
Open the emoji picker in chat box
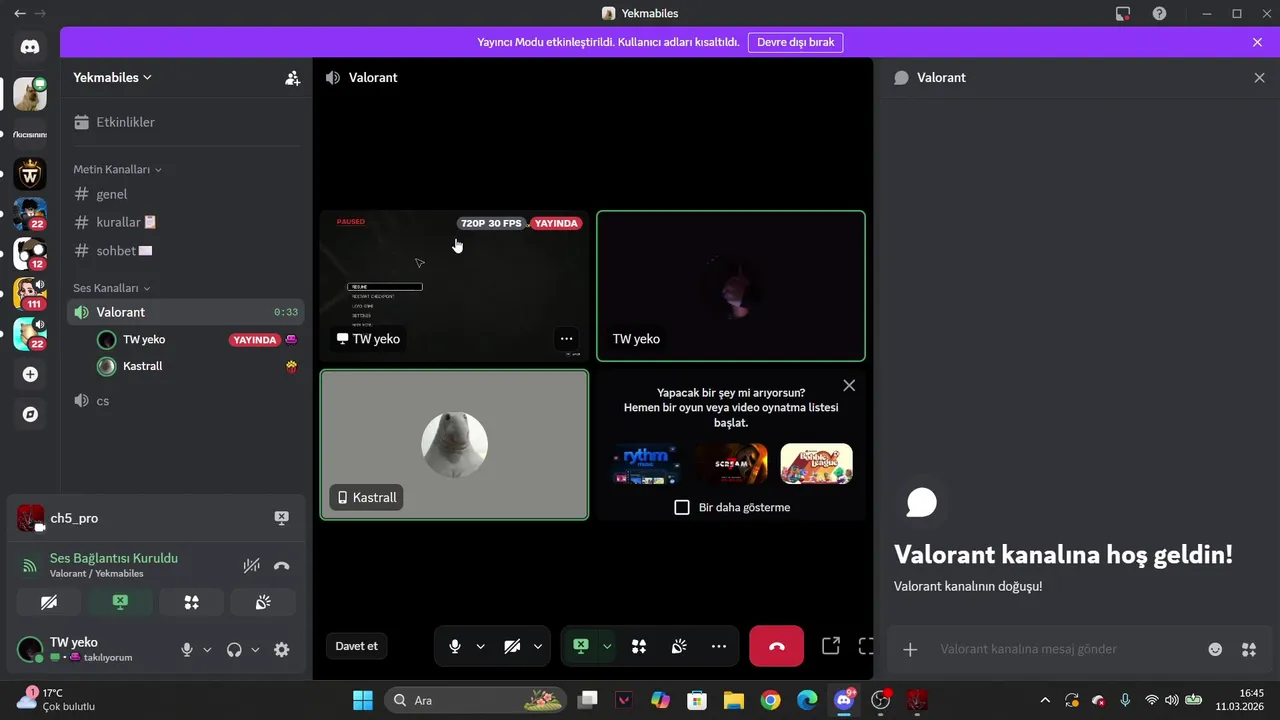(1215, 650)
